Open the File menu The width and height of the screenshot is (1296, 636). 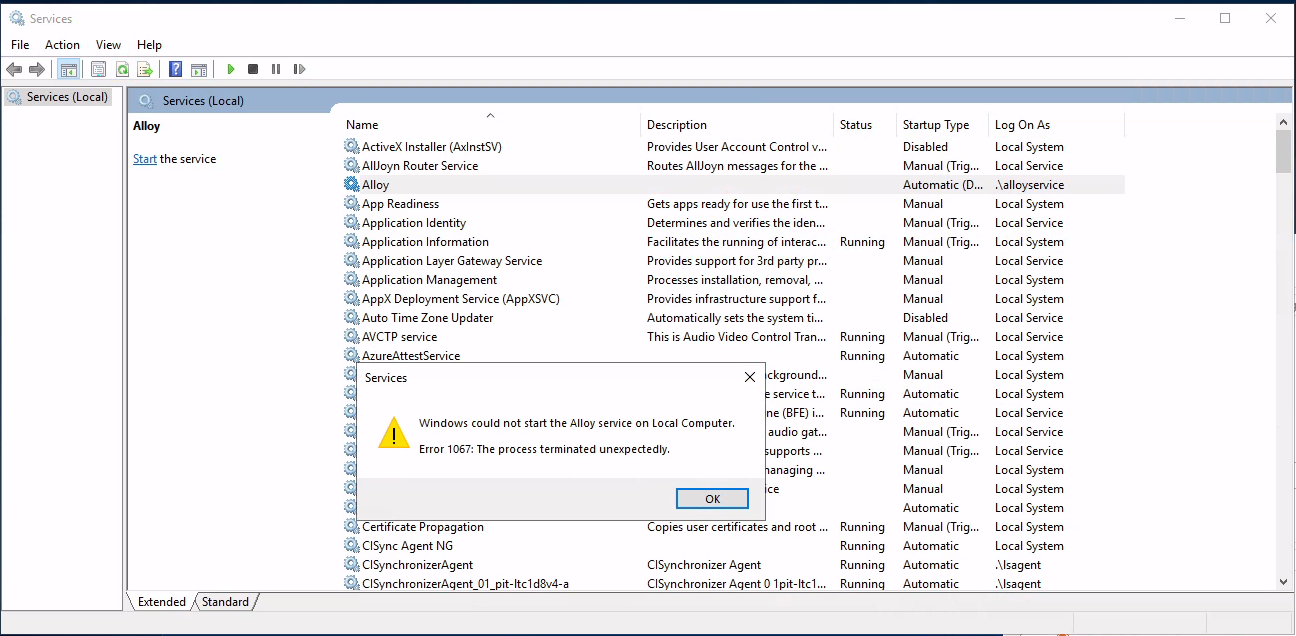pyautogui.click(x=20, y=45)
